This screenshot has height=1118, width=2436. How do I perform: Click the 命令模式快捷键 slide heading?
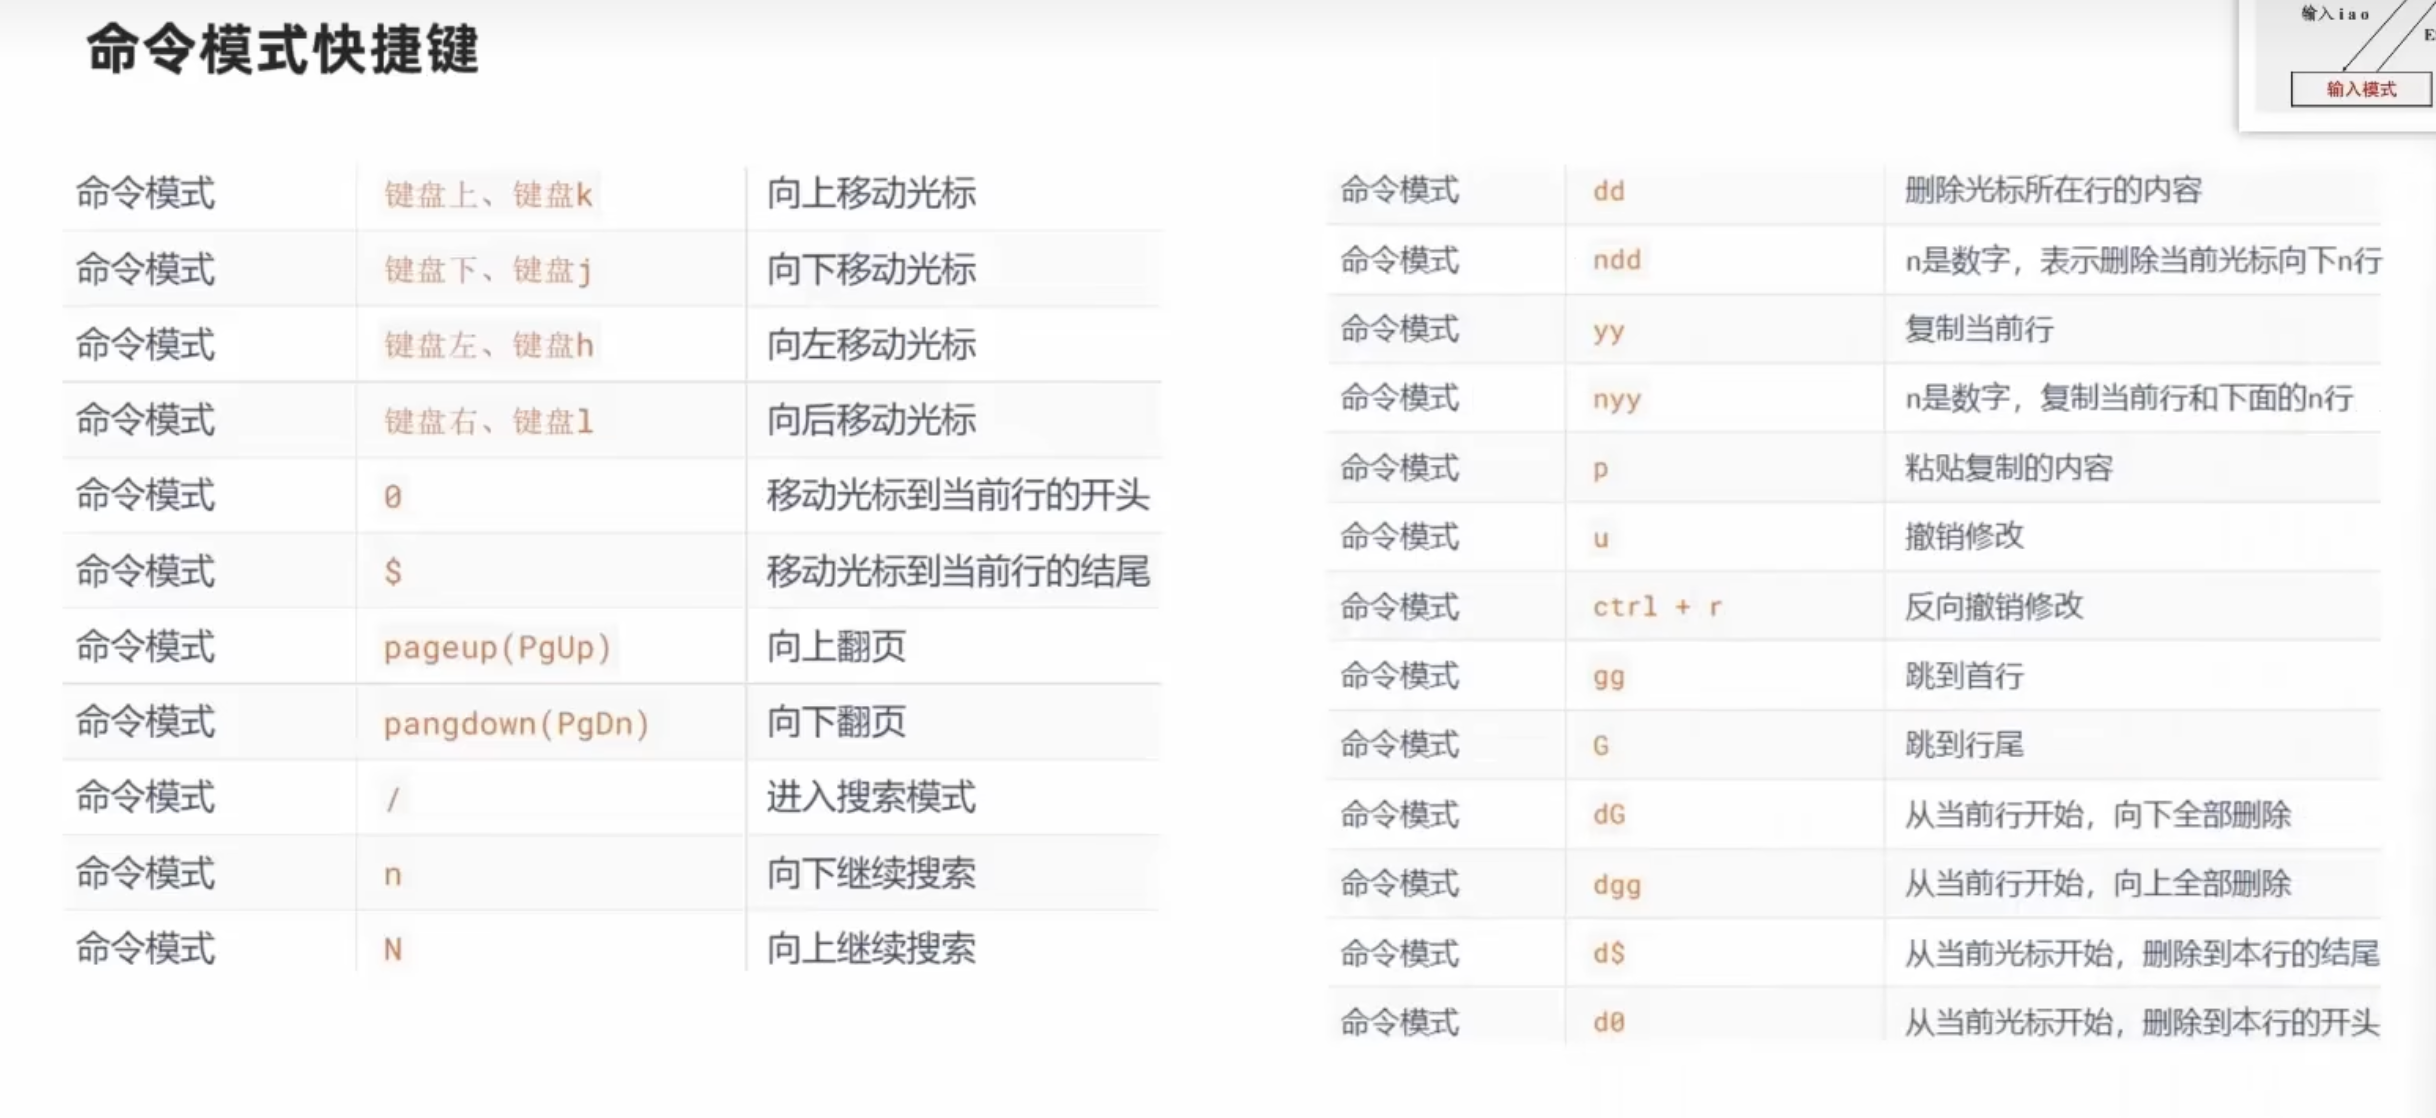[282, 50]
